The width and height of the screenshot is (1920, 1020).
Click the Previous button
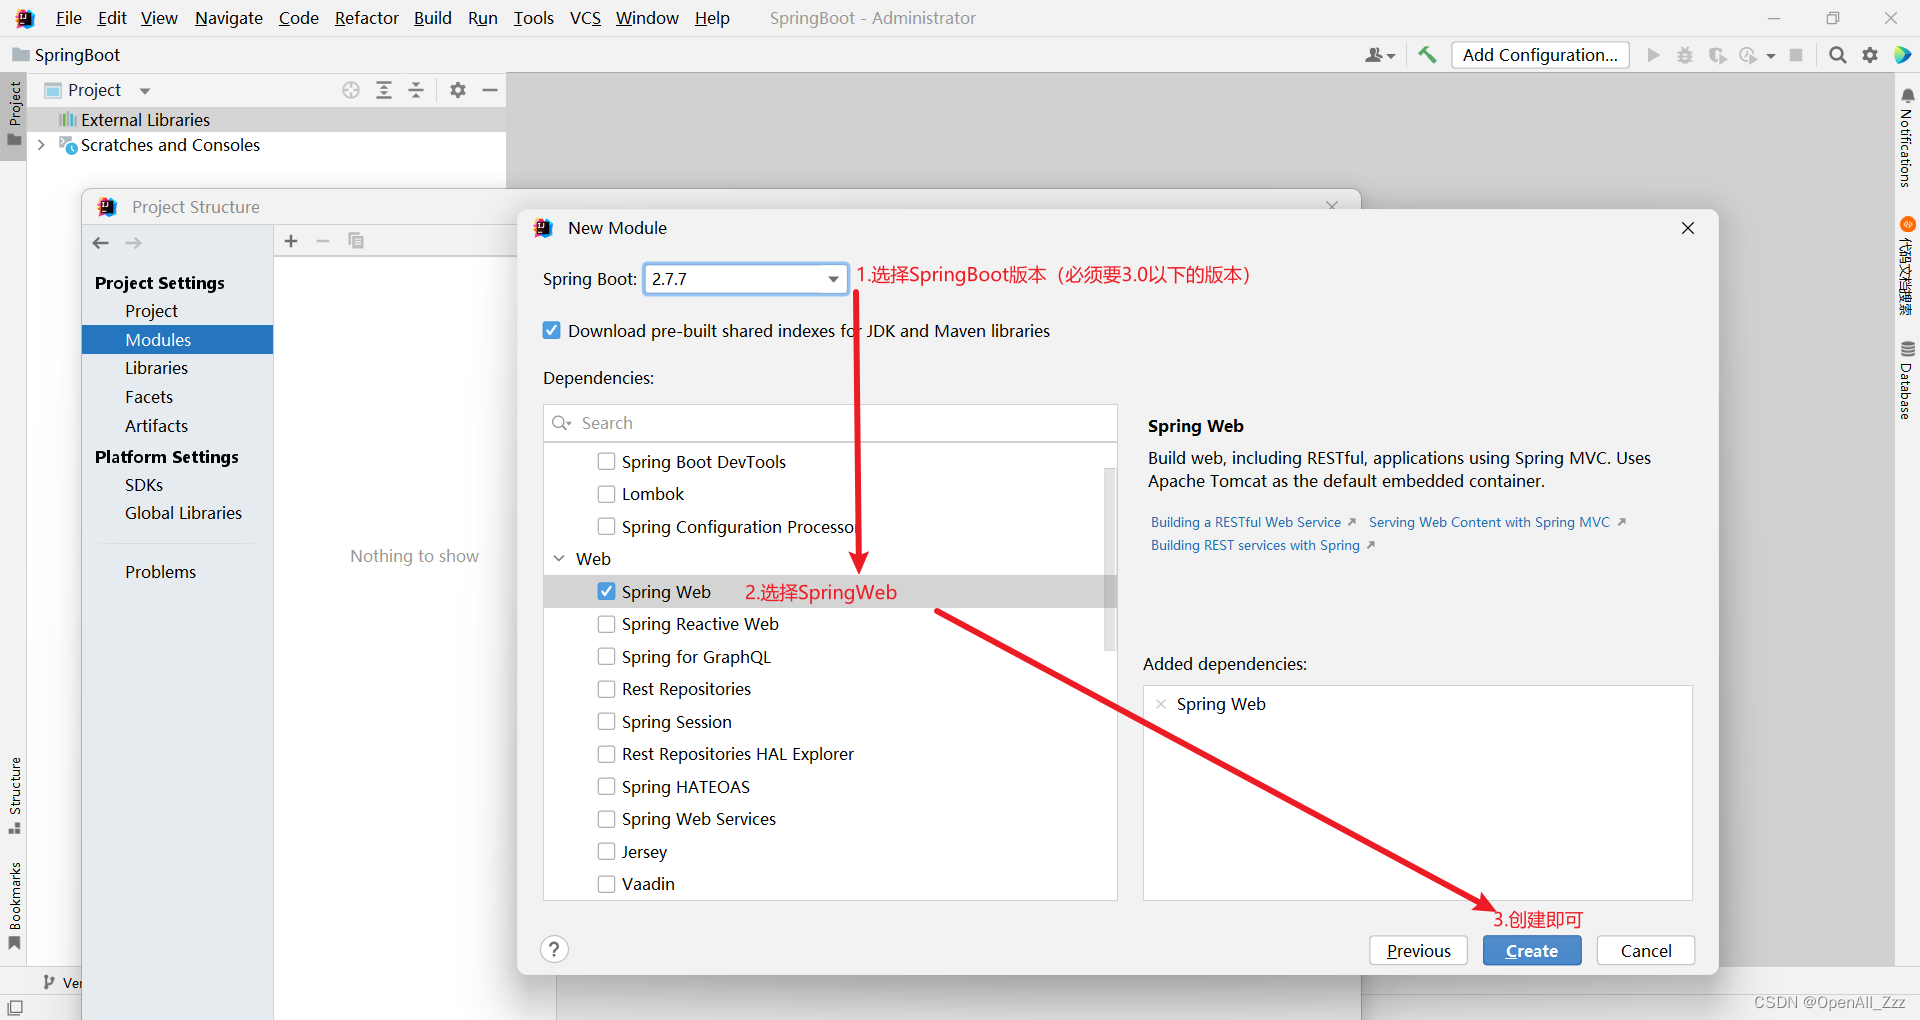click(1418, 950)
